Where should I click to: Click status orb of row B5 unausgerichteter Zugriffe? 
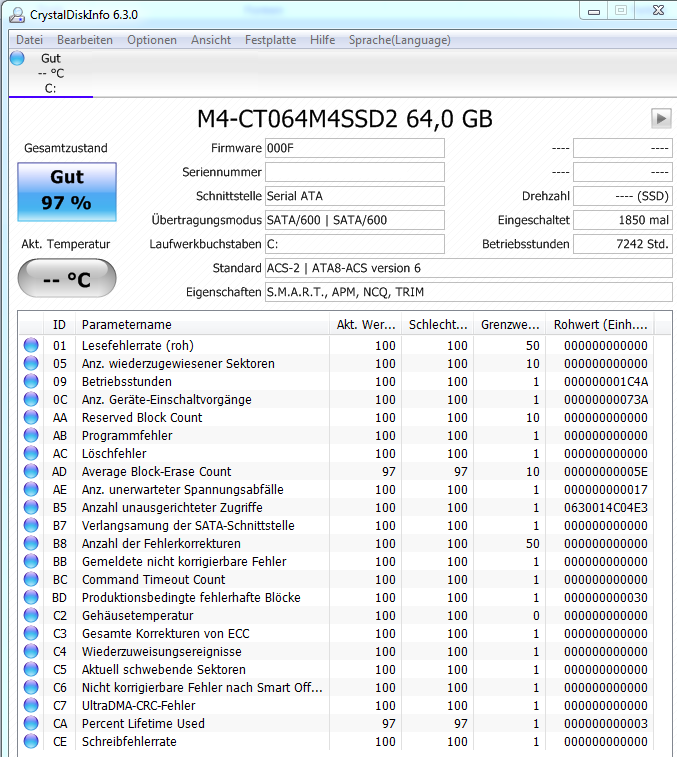[31, 507]
